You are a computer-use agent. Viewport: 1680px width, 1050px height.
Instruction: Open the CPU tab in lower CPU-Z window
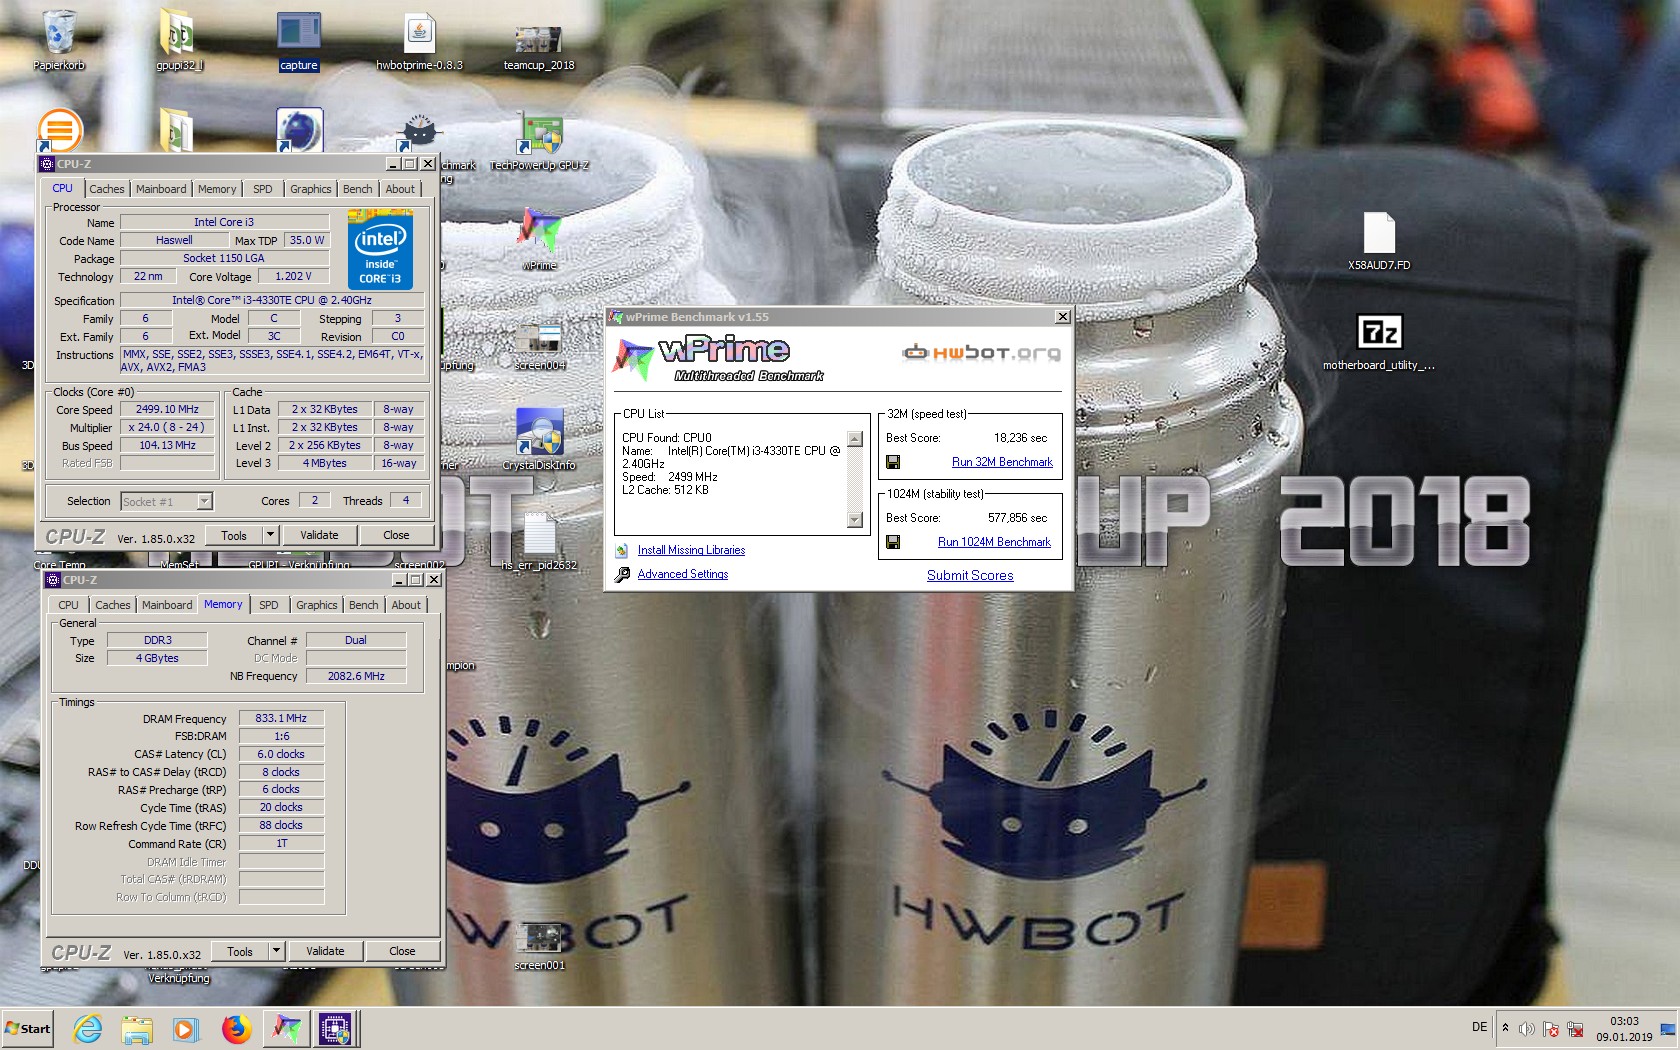[68, 605]
